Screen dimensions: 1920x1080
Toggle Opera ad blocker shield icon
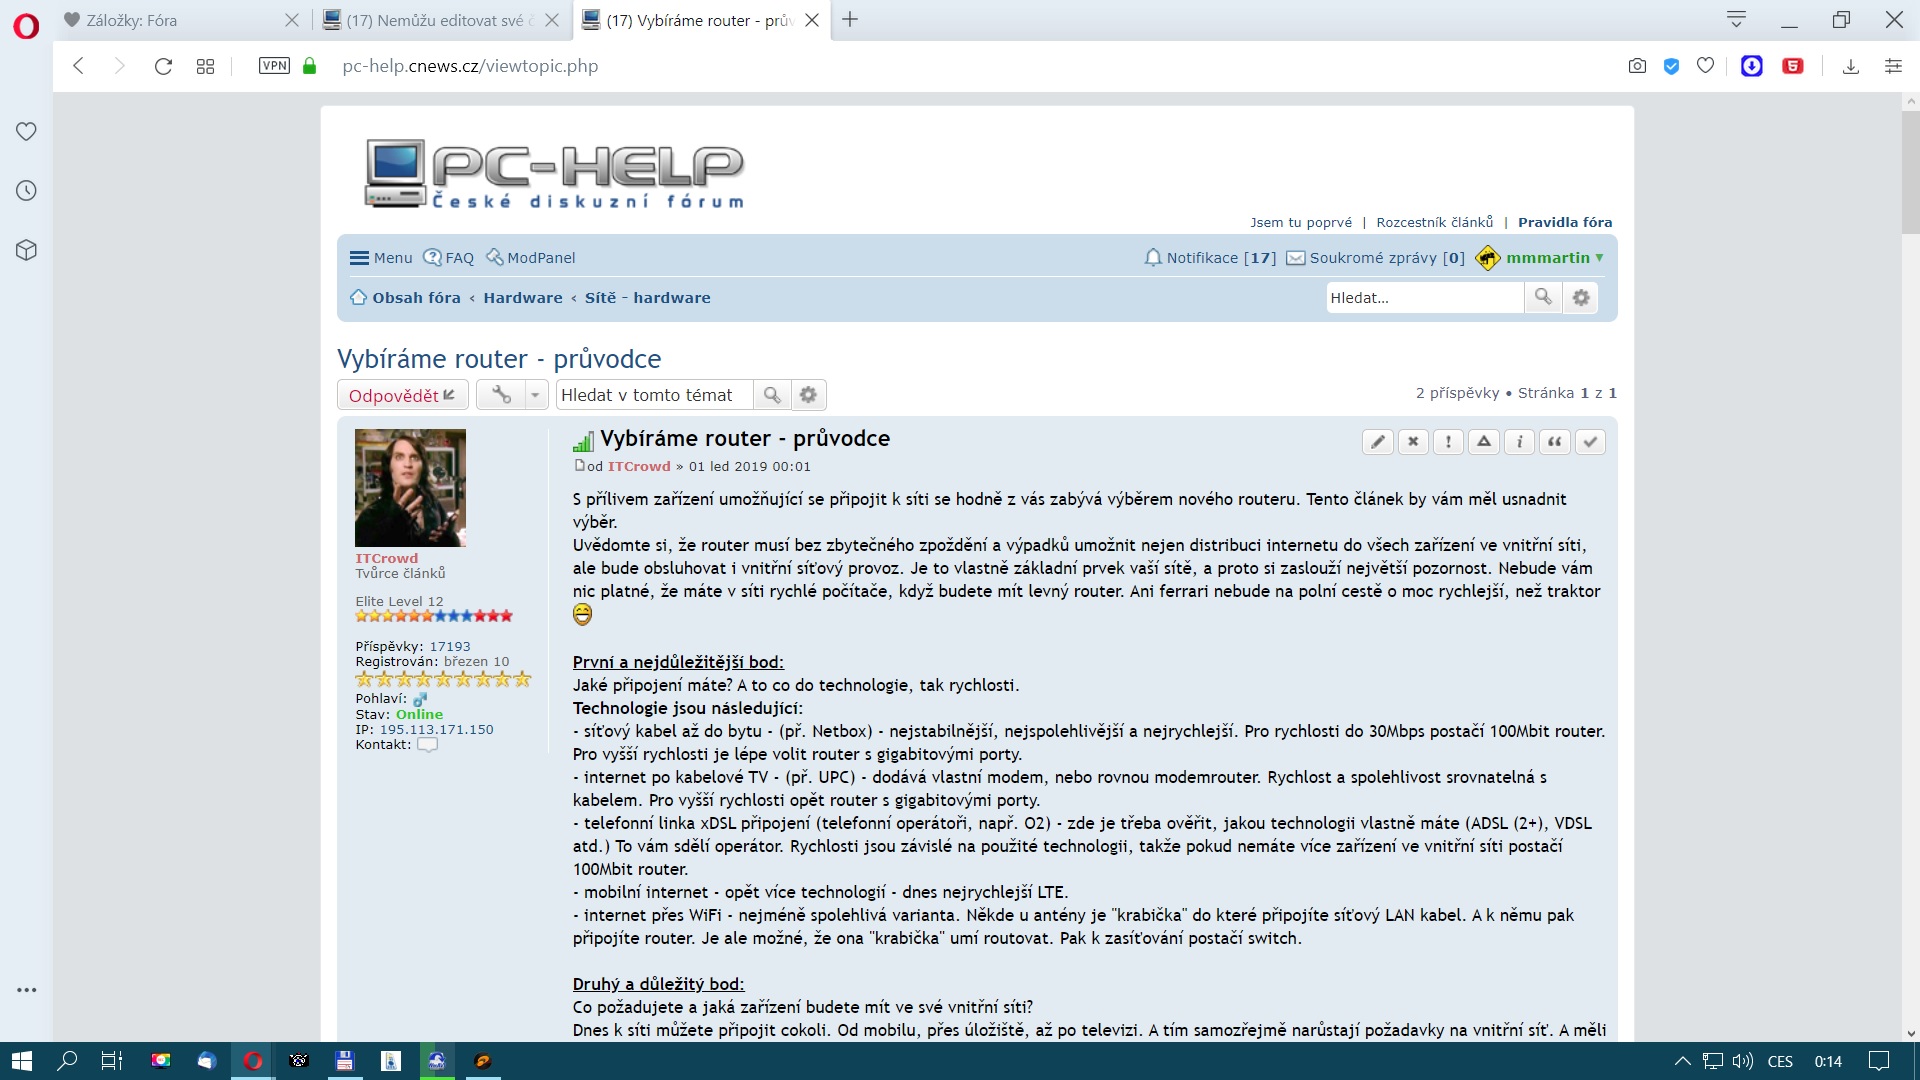pyautogui.click(x=1671, y=66)
